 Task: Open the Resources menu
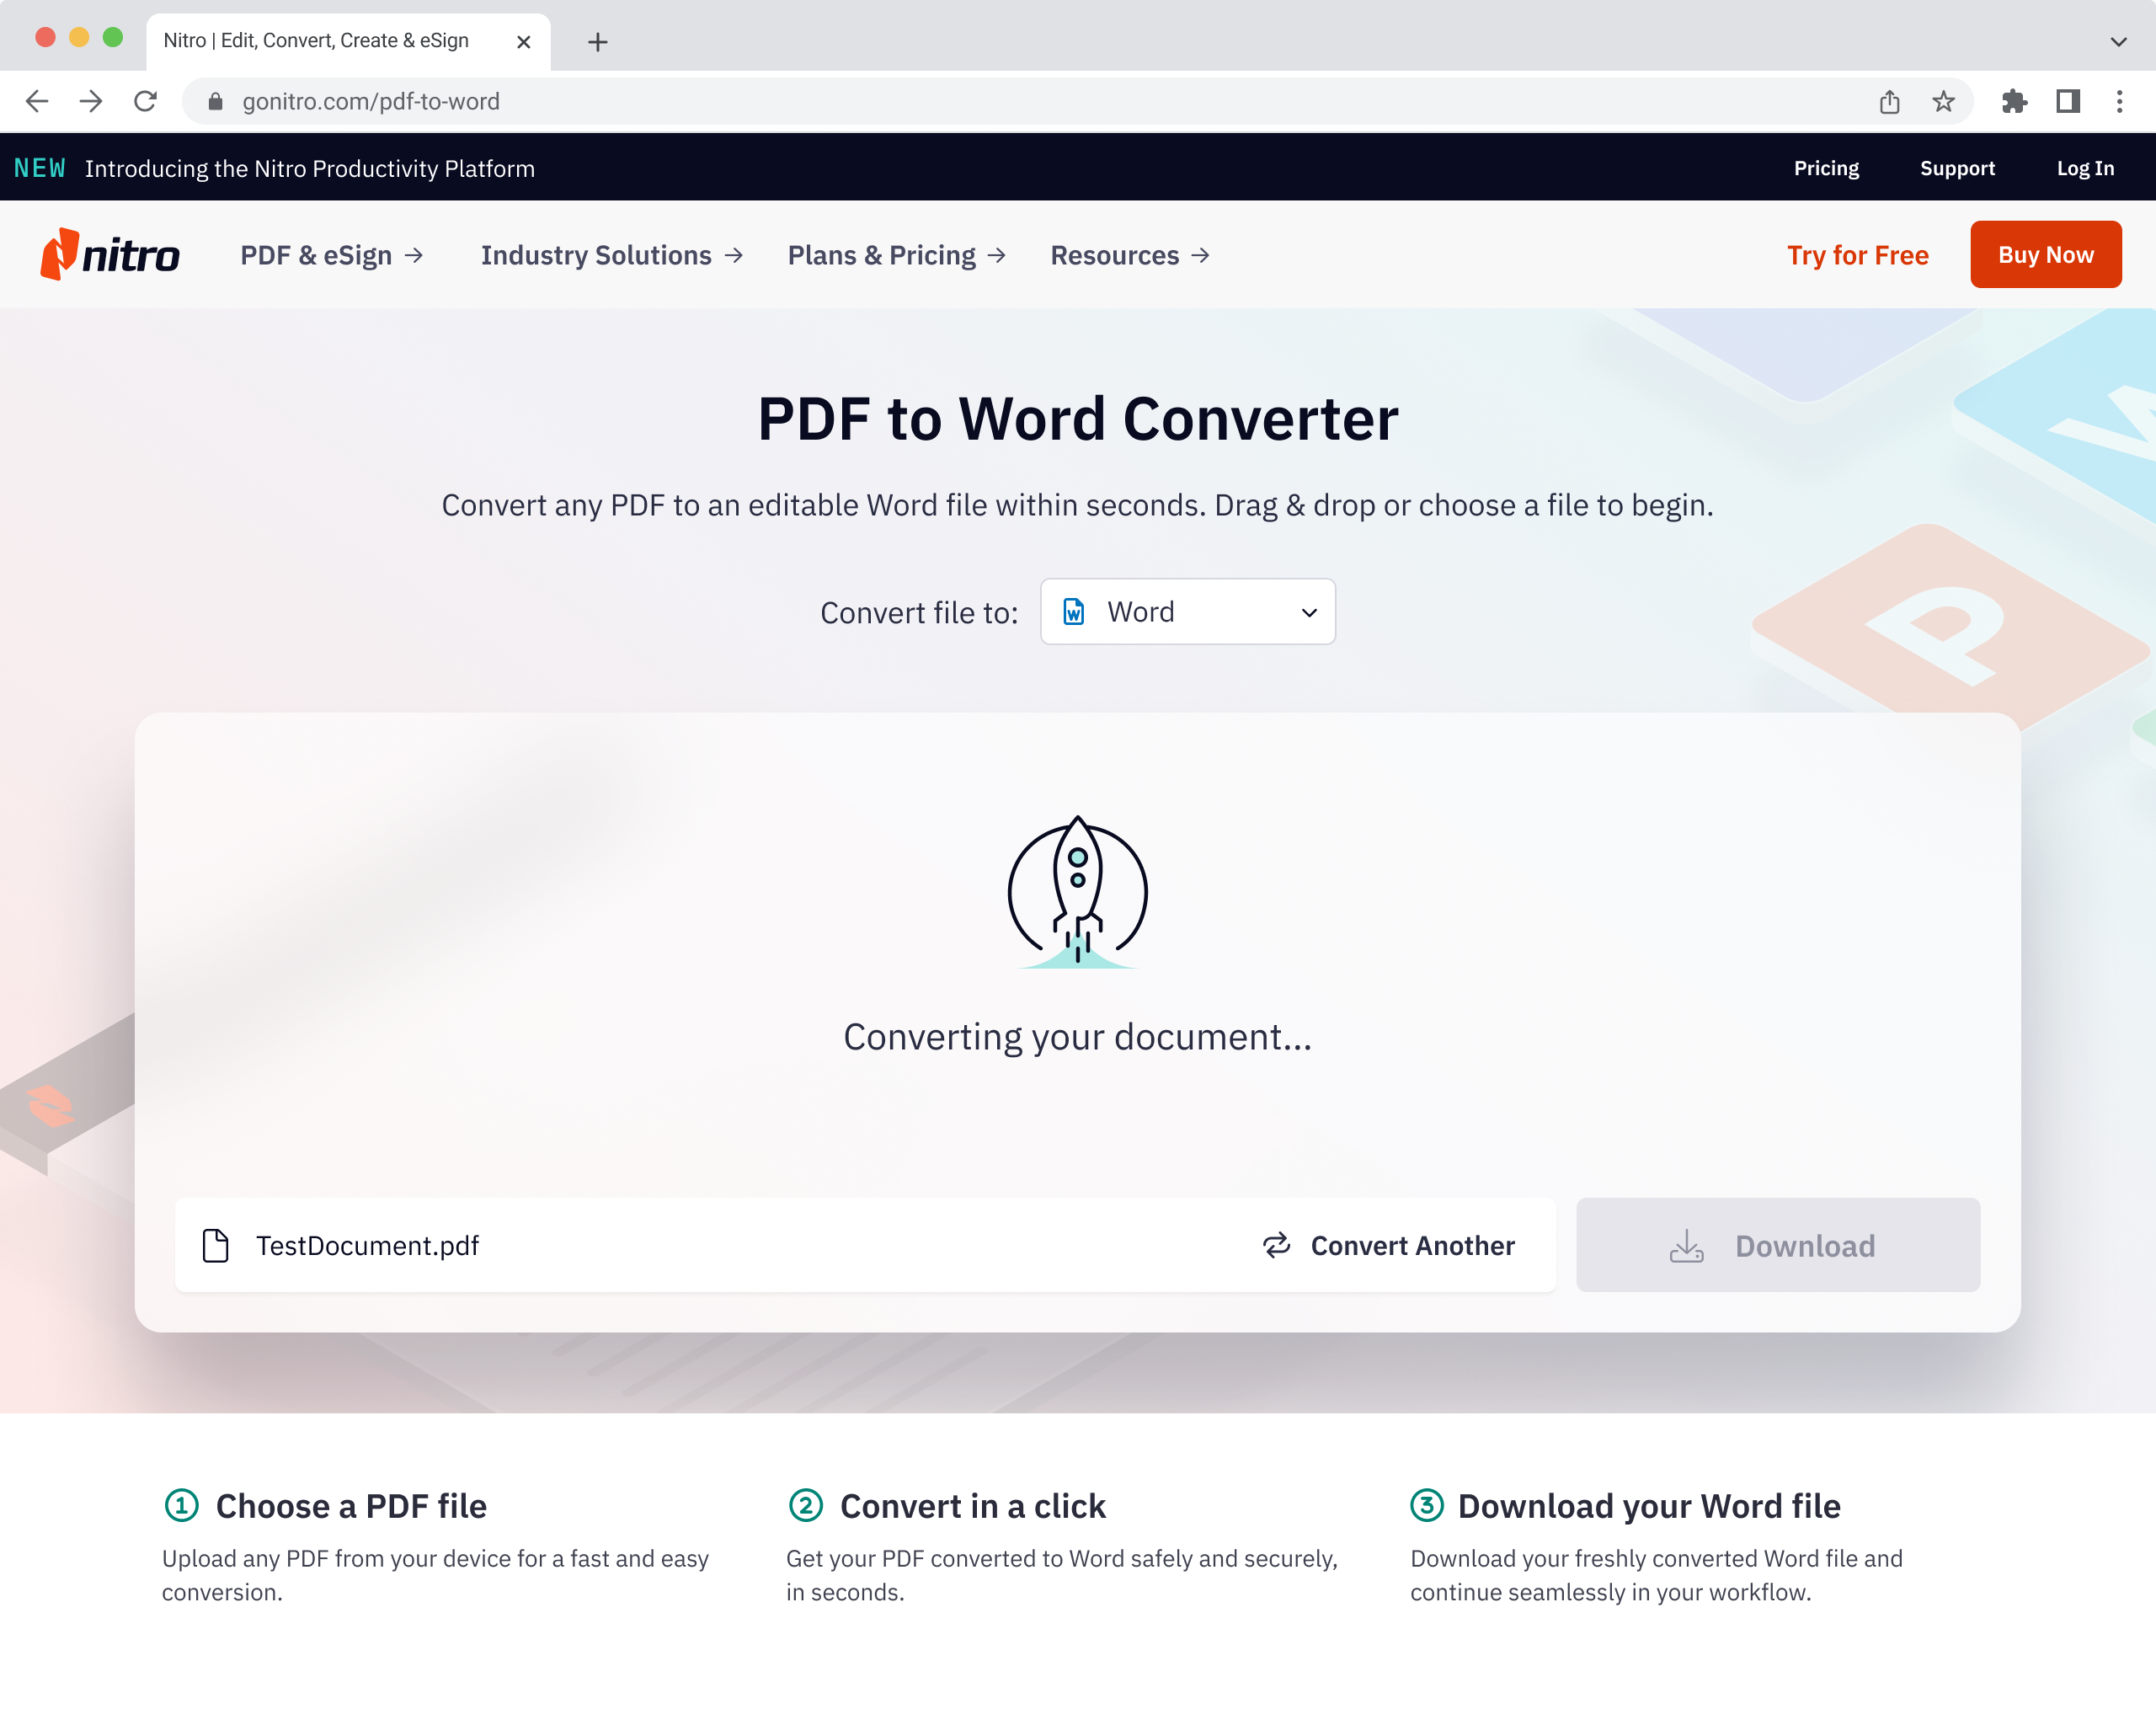1129,255
